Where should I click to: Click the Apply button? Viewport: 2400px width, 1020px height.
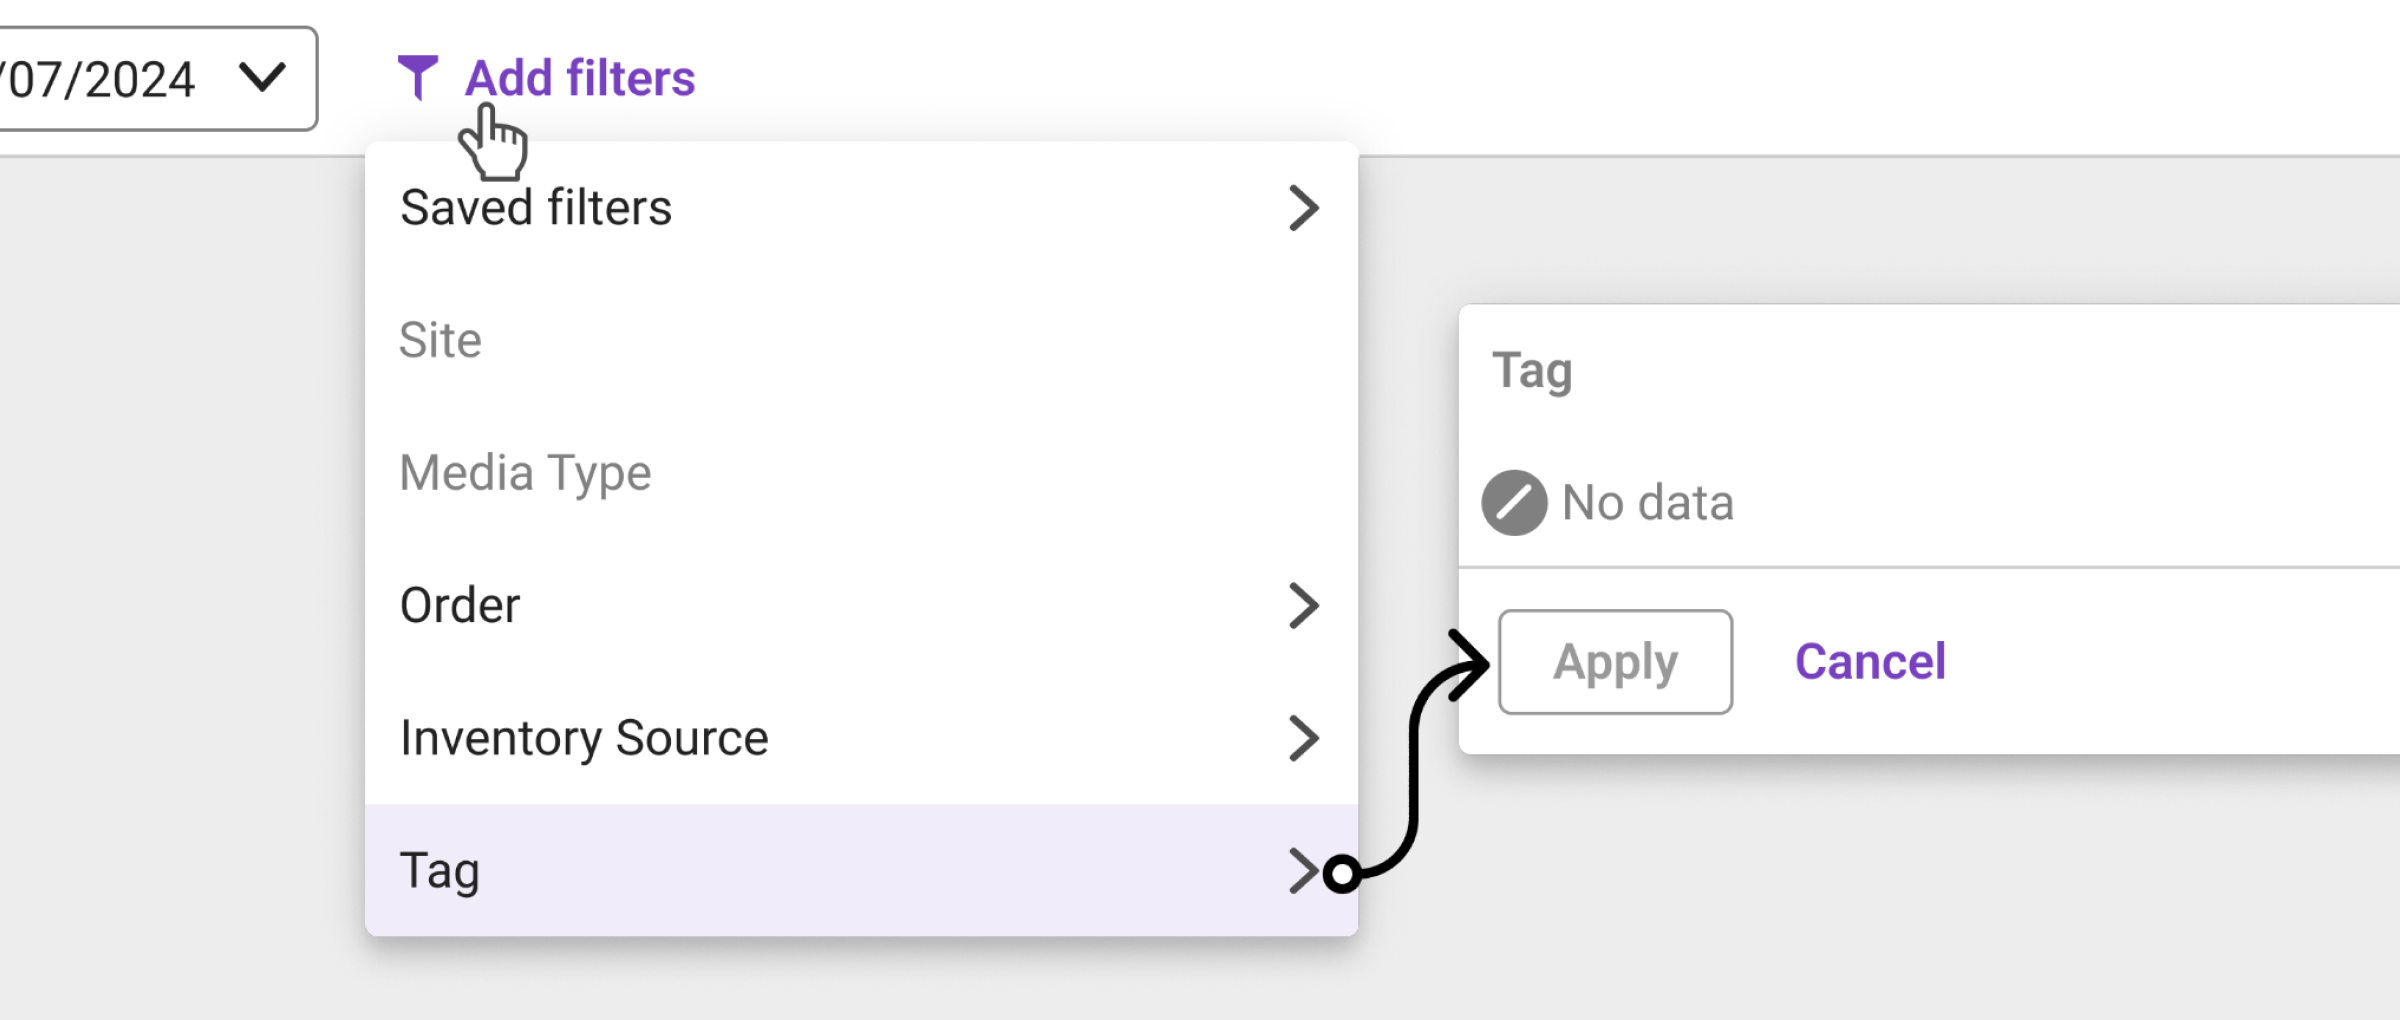pos(1615,662)
